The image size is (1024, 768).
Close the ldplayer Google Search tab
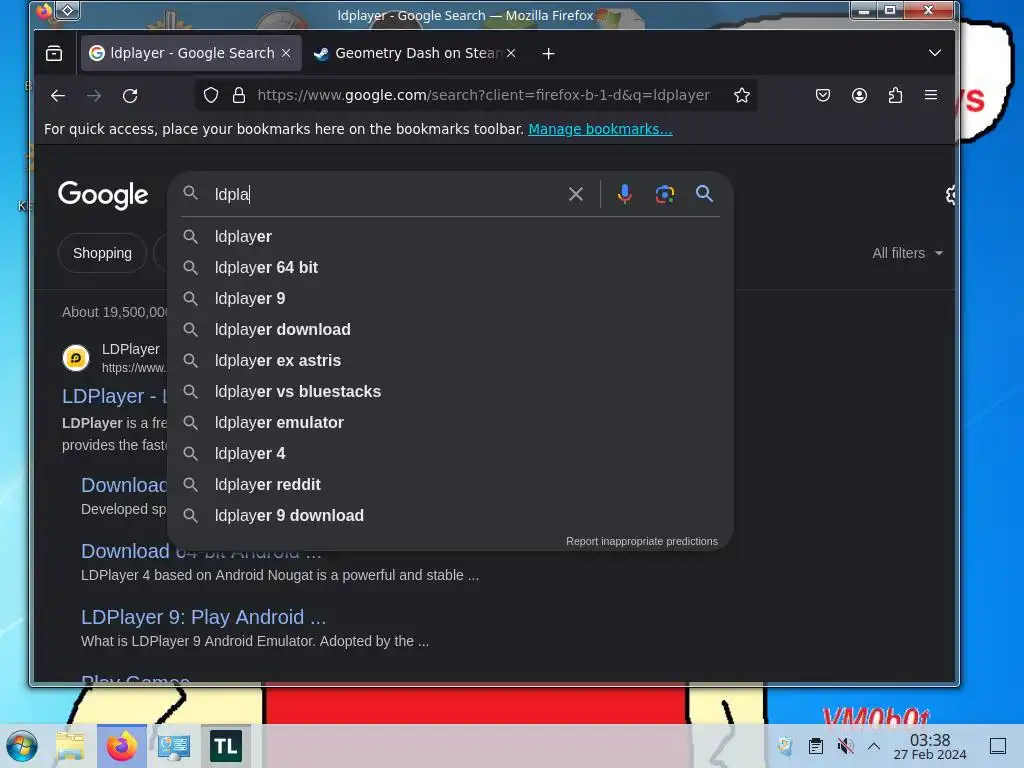[286, 54]
